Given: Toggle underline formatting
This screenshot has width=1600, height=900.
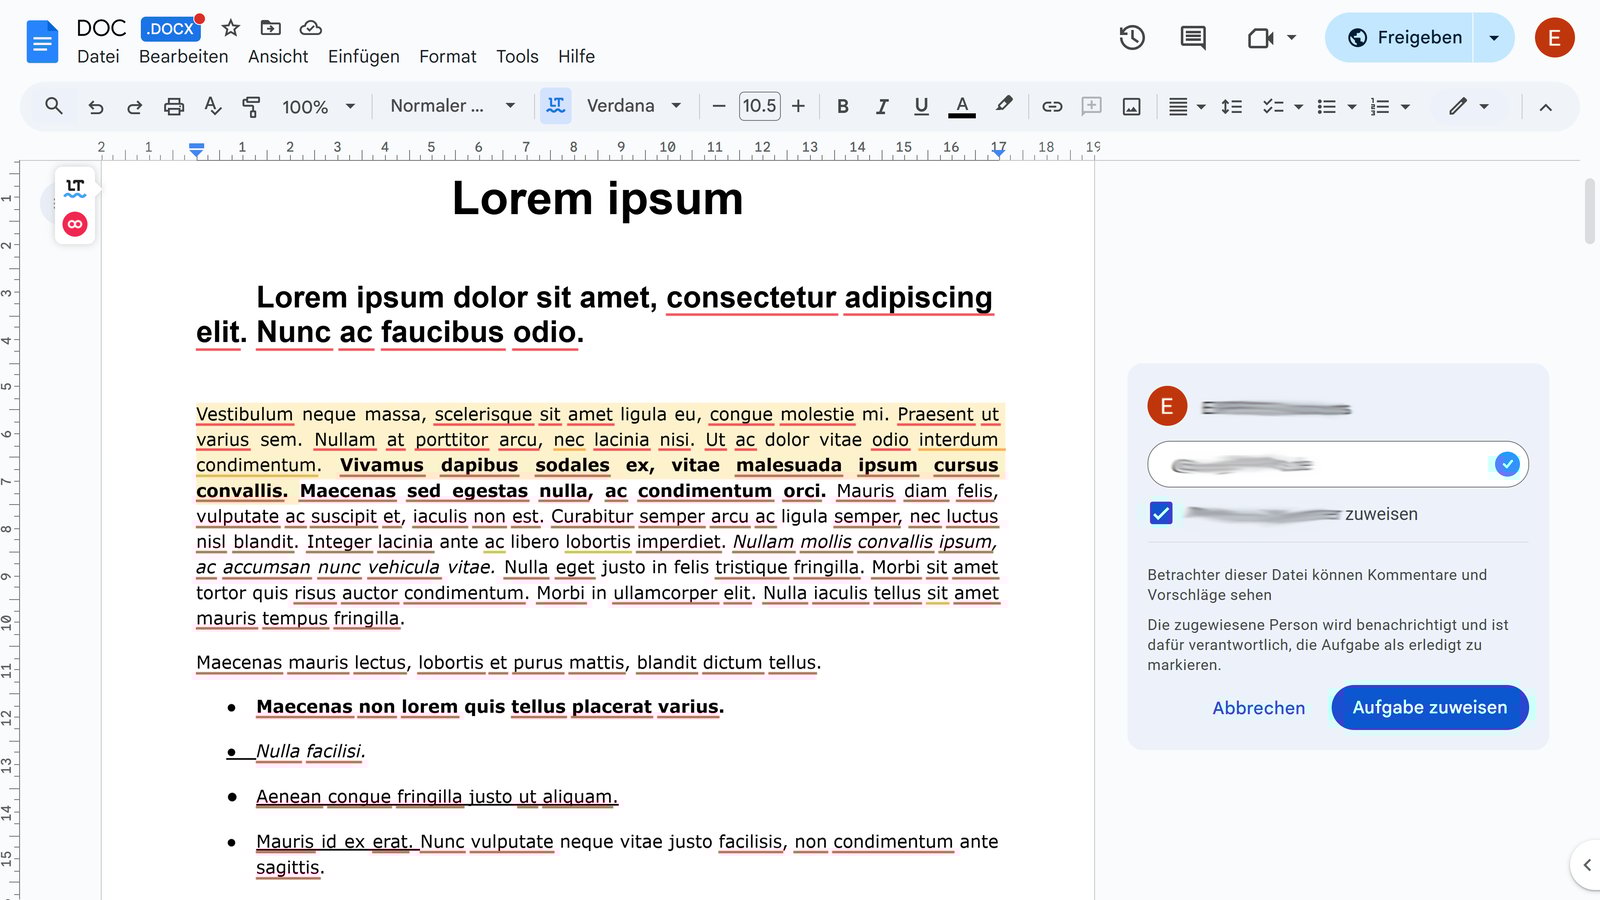Looking at the screenshot, I should 920,106.
